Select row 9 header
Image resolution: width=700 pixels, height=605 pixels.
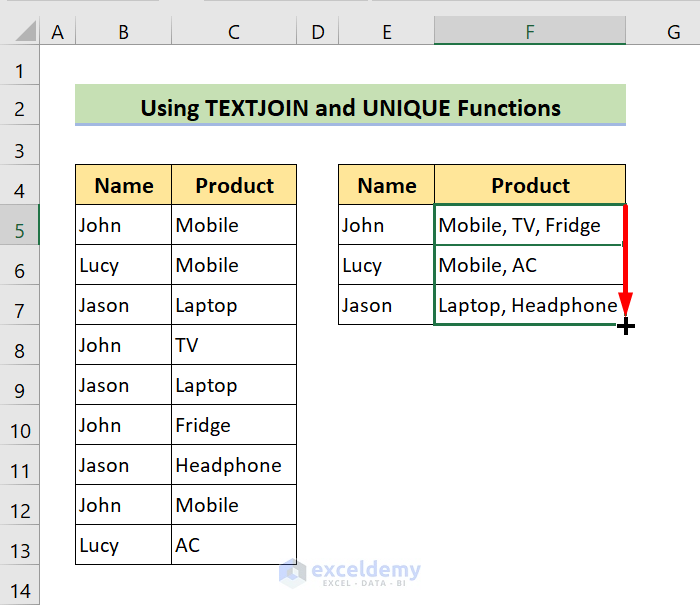(20, 385)
